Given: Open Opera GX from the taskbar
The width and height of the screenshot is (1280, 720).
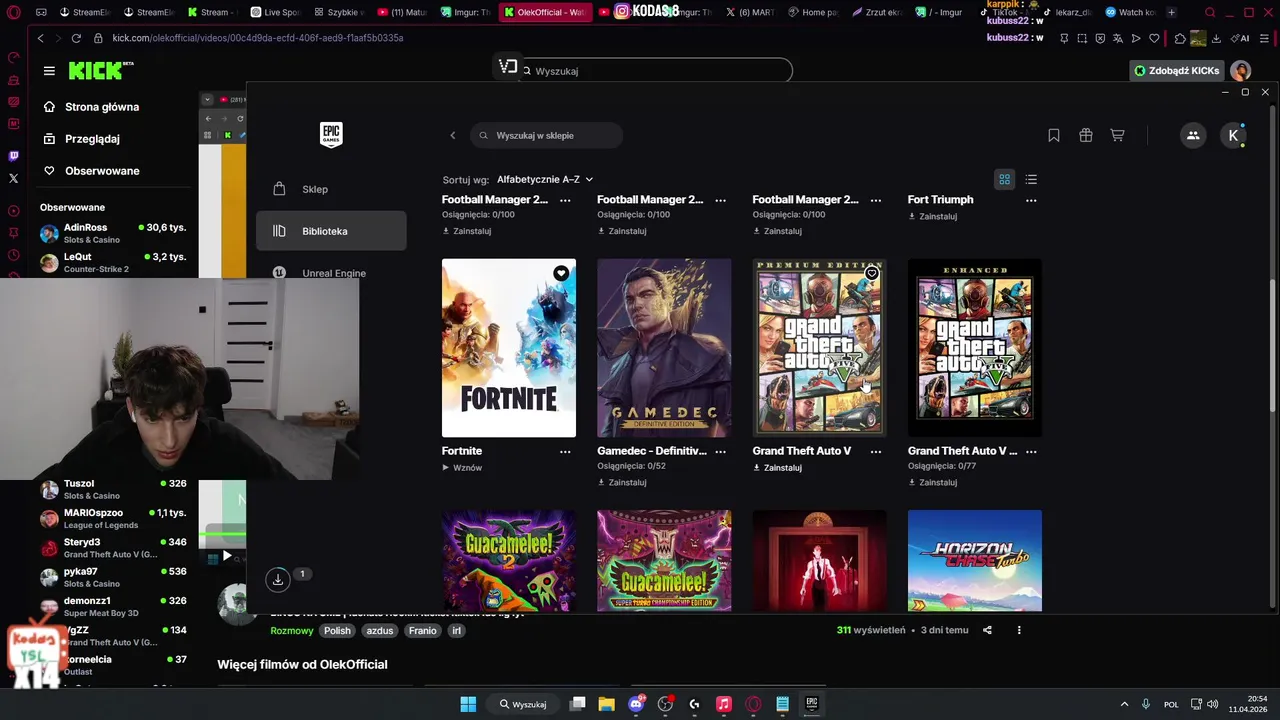Looking at the screenshot, I should pyautogui.click(x=753, y=704).
